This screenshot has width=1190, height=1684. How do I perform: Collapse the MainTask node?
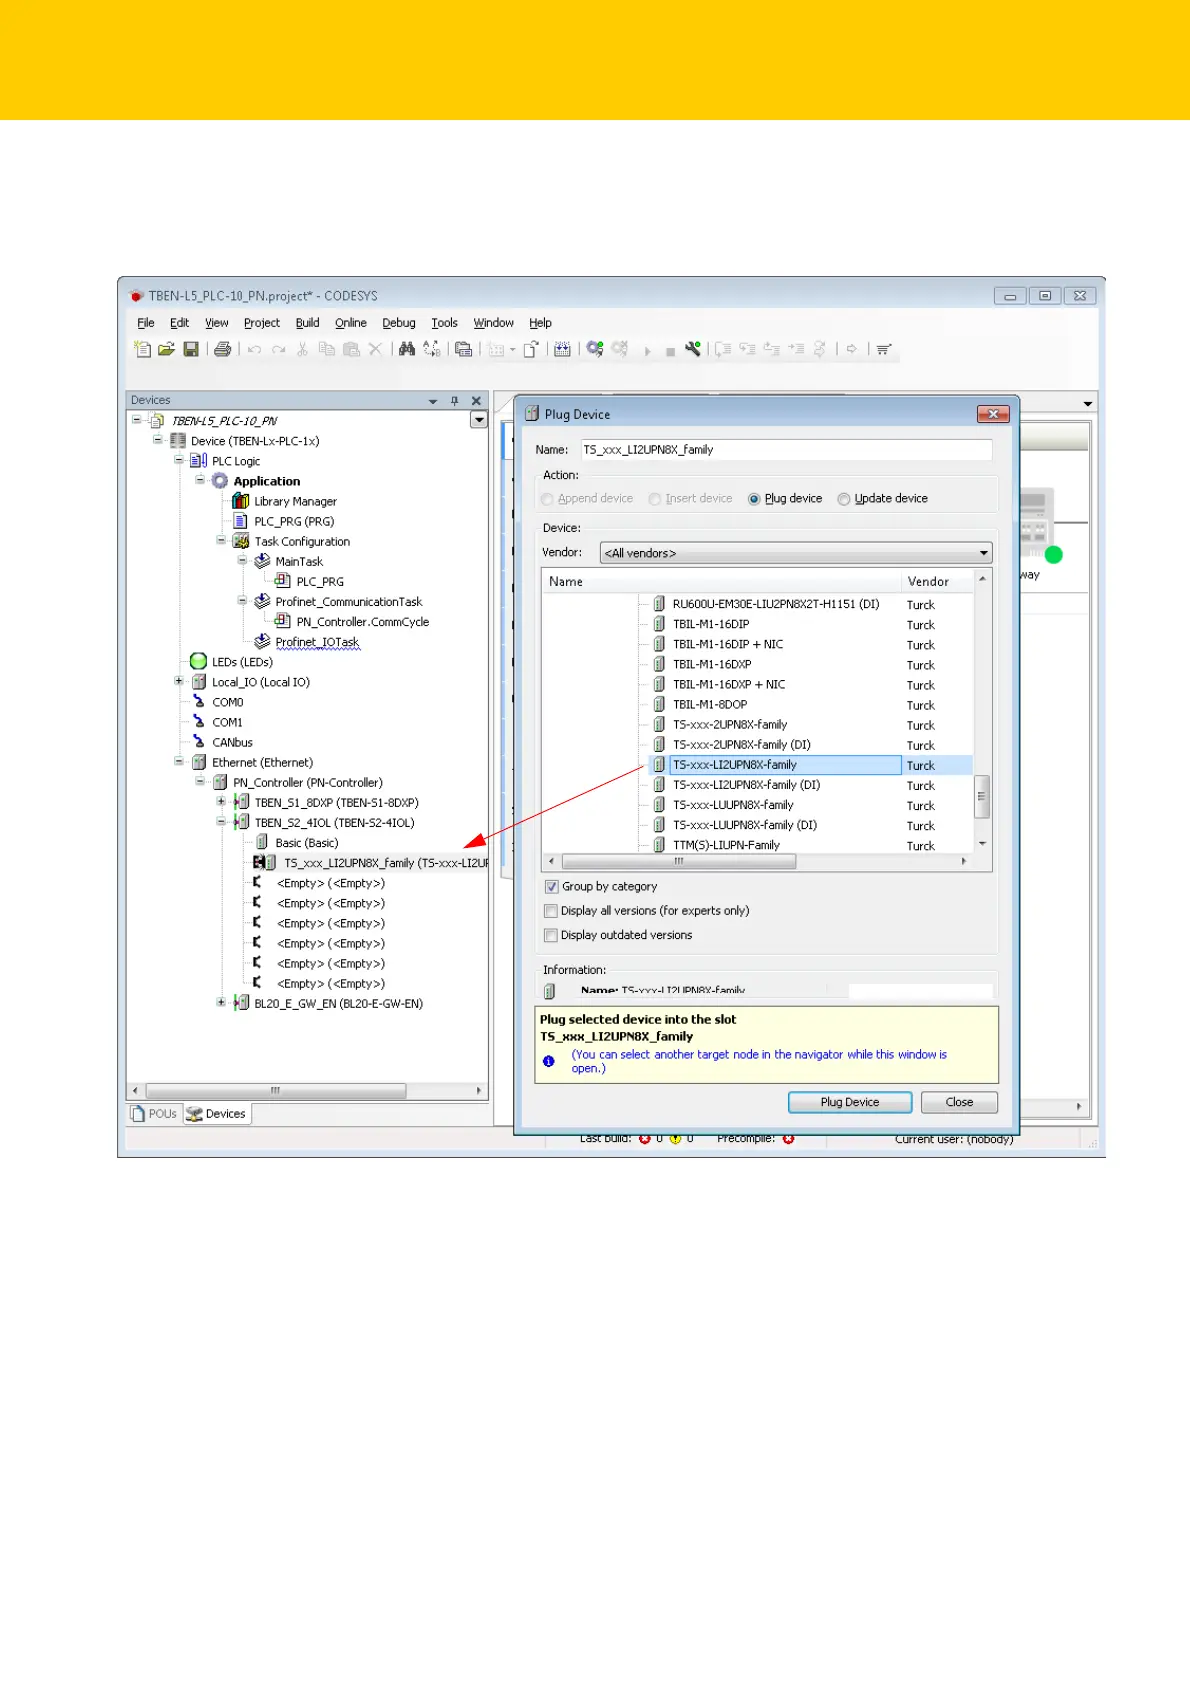pyautogui.click(x=242, y=561)
